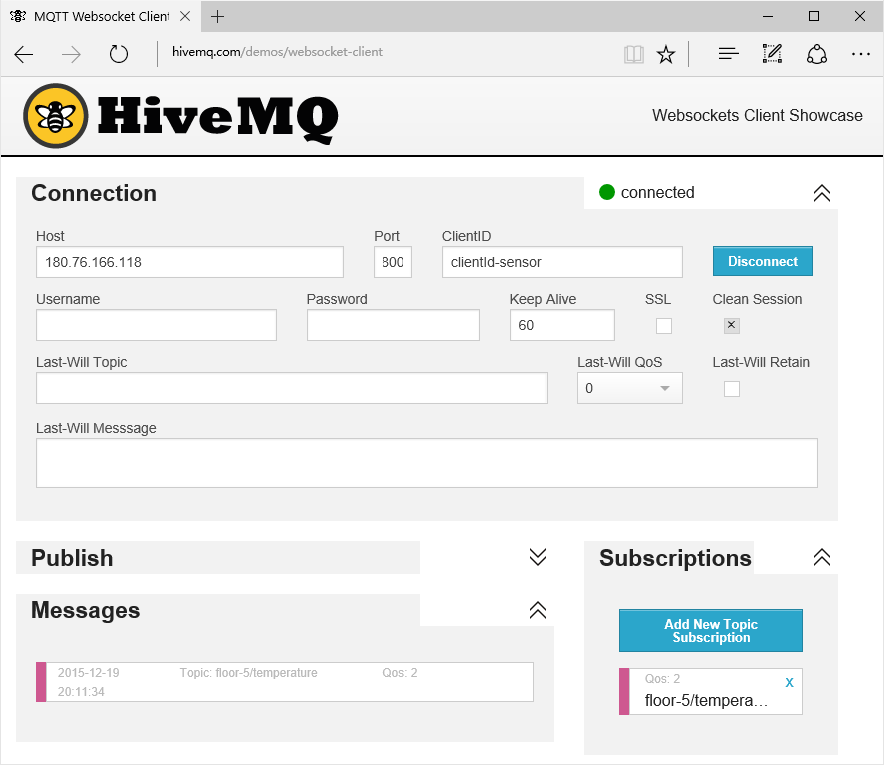
Task: Expand the Publish panel chevron
Action: coord(538,557)
